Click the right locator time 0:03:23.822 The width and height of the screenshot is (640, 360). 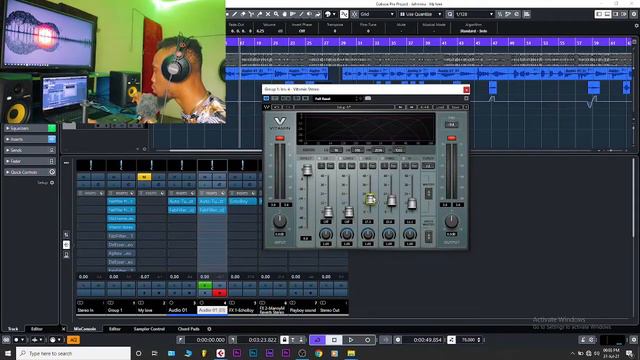pyautogui.click(x=263, y=340)
